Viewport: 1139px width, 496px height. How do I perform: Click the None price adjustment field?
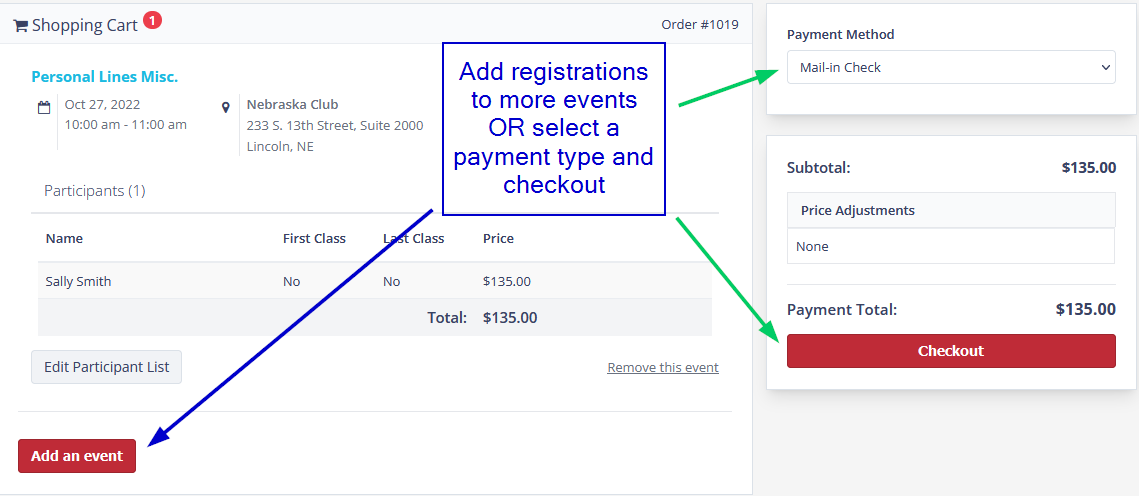[x=951, y=246]
